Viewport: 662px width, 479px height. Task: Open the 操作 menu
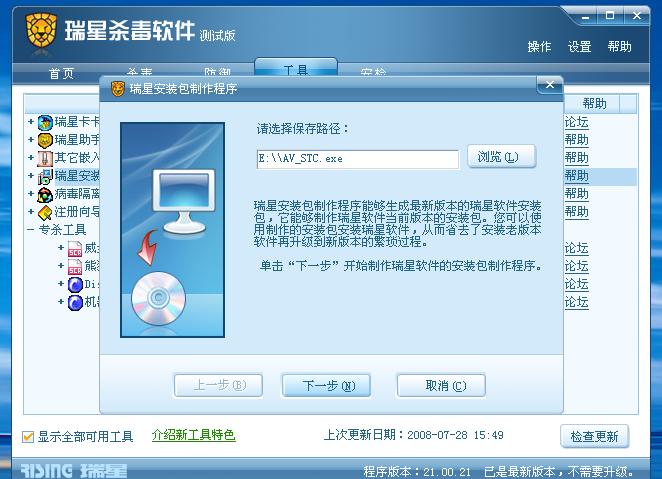pos(539,46)
